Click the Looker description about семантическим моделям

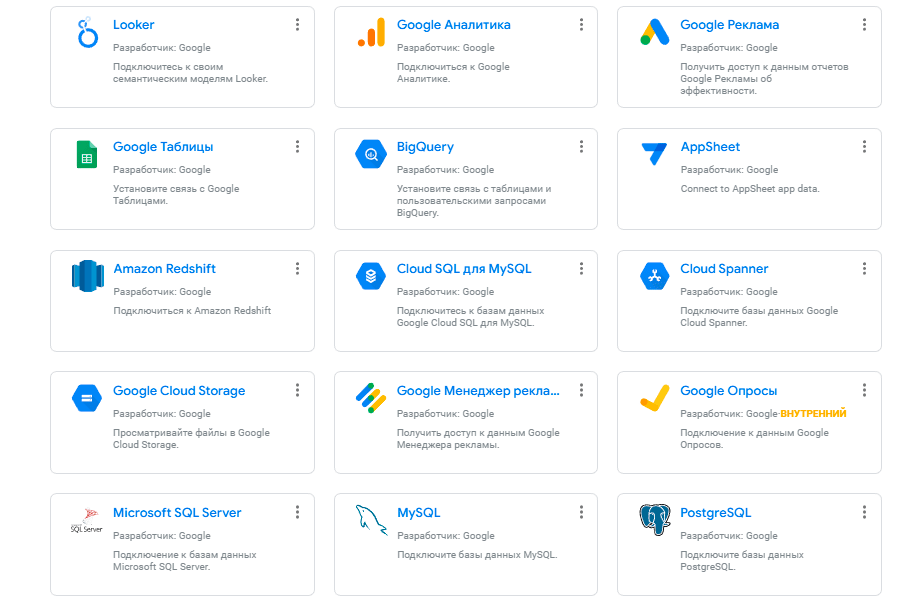[x=190, y=73]
